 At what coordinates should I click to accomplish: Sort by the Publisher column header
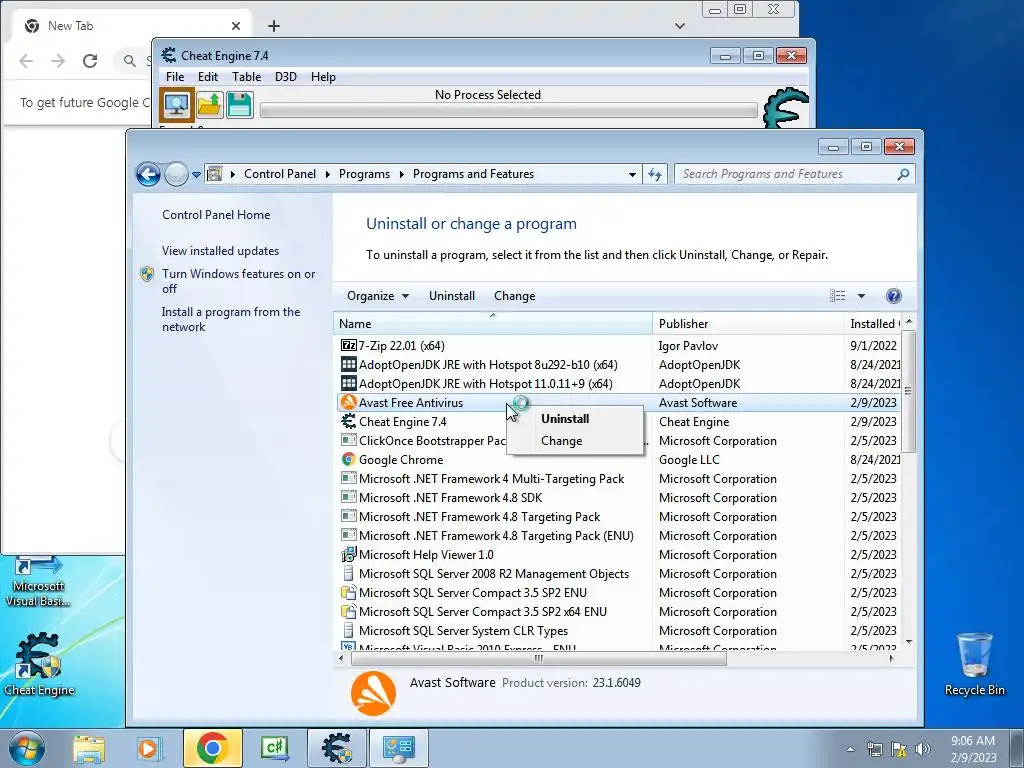coord(748,323)
